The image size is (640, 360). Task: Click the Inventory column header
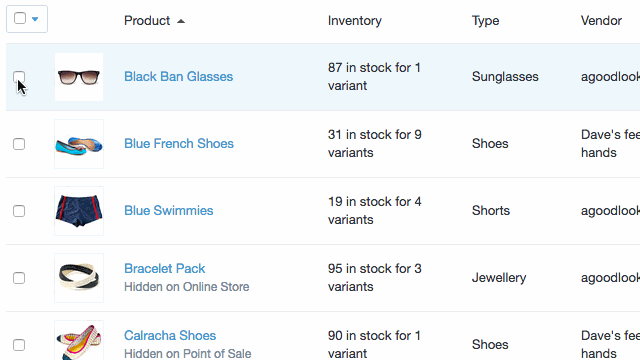(x=355, y=20)
